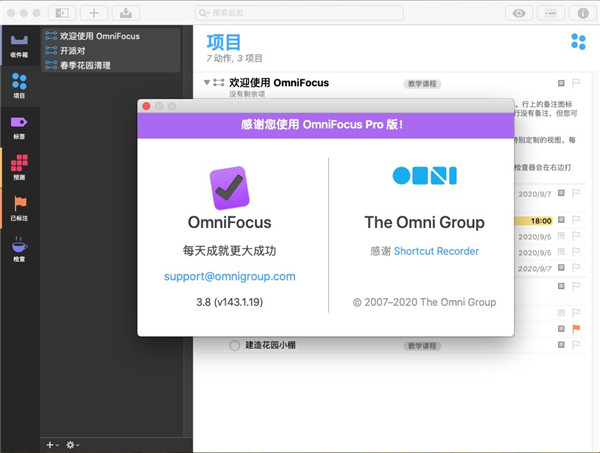Click the 7 动作, 3 项目 summary text
Viewport: 600px width, 453px height.
coord(234,58)
